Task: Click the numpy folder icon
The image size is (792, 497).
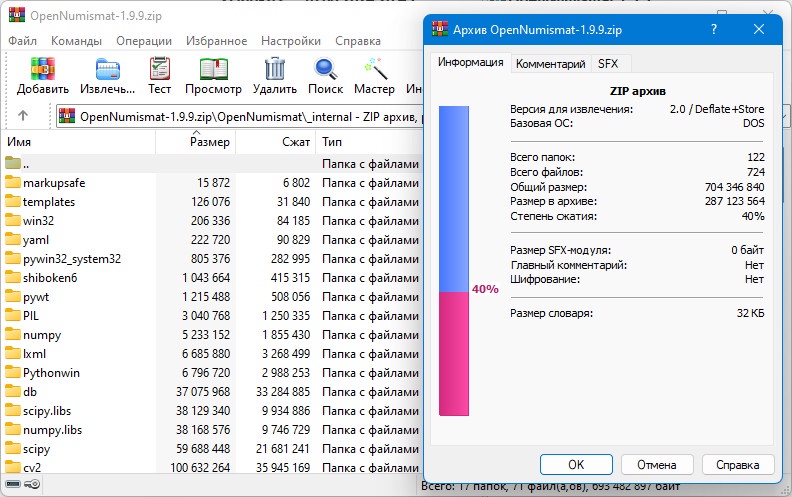Action: [13, 334]
